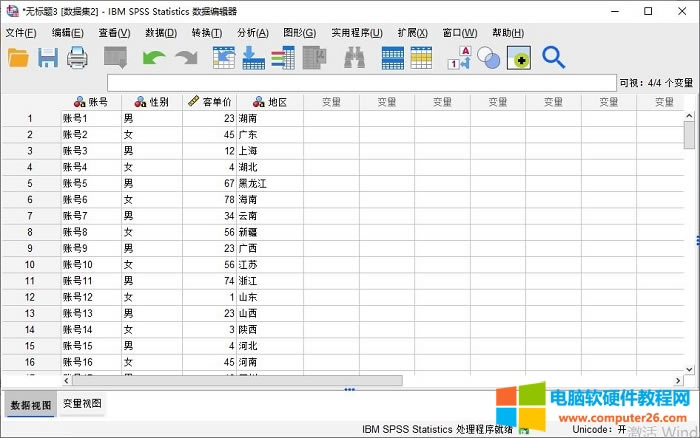The height and width of the screenshot is (438, 700).
Task: Open the 图形(G) menu
Action: point(299,32)
